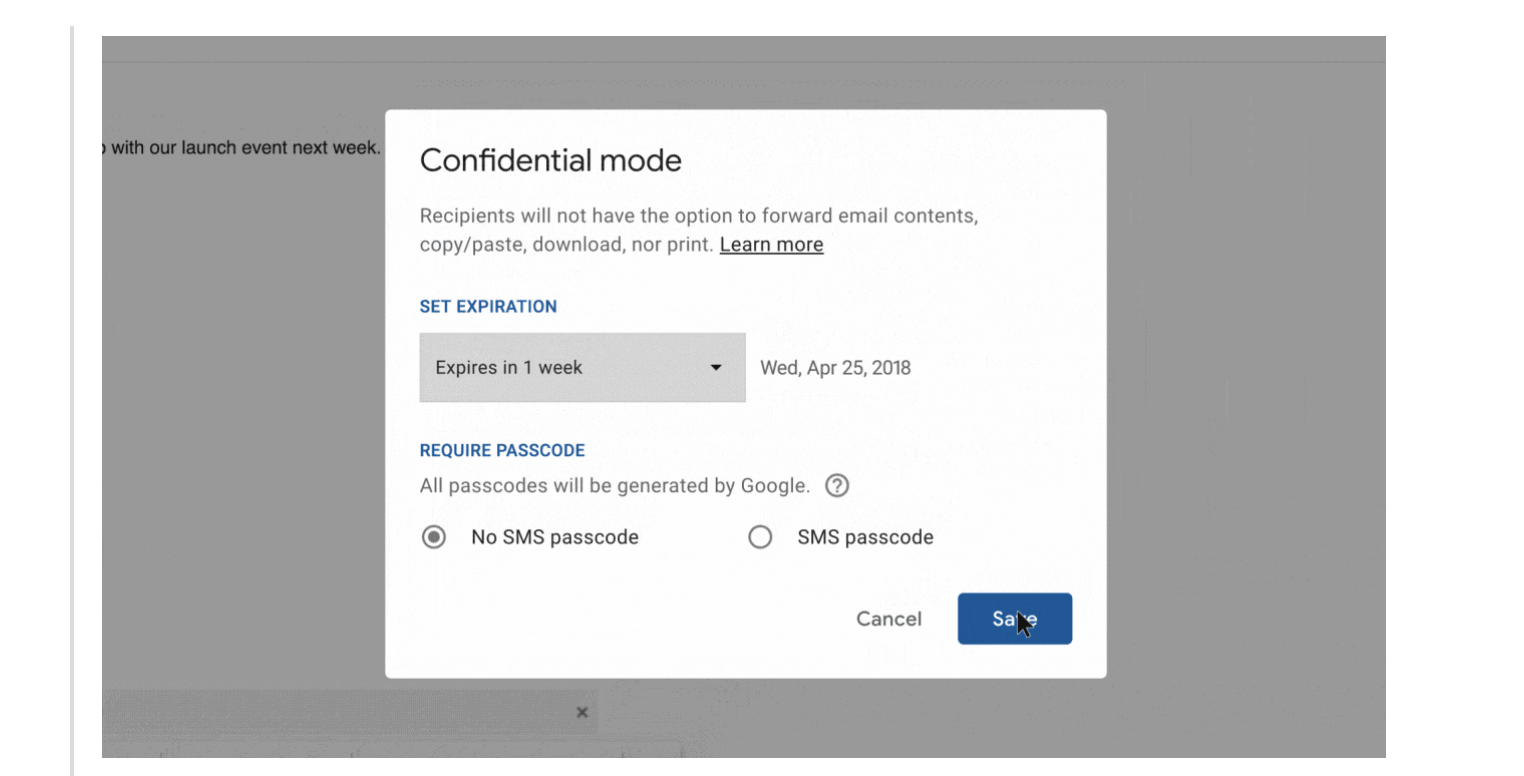Click the "No SMS passcode" label text
The image size is (1524, 776).
click(555, 537)
